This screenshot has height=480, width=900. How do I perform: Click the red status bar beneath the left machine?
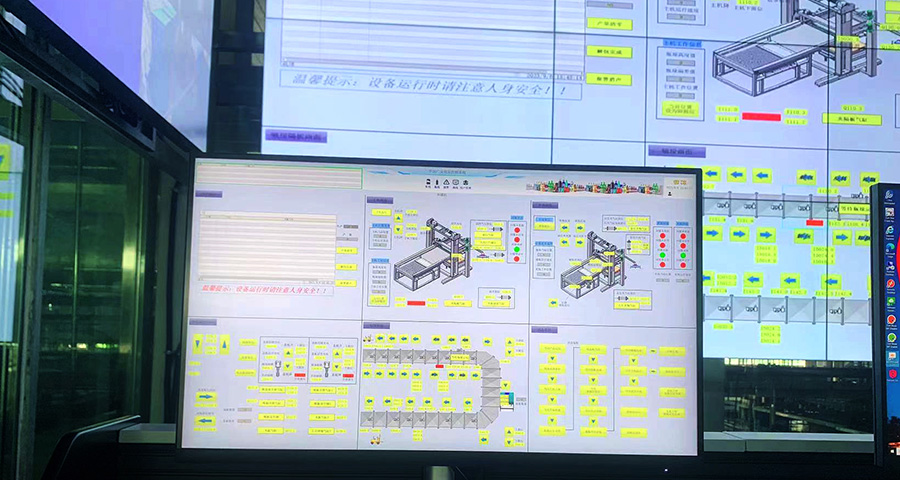(x=416, y=302)
